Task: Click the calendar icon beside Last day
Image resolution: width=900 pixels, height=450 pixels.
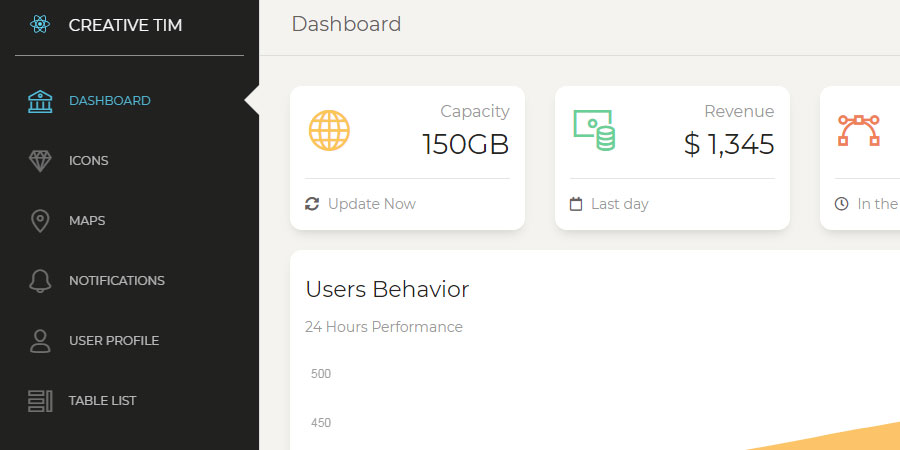Action: [x=576, y=204]
